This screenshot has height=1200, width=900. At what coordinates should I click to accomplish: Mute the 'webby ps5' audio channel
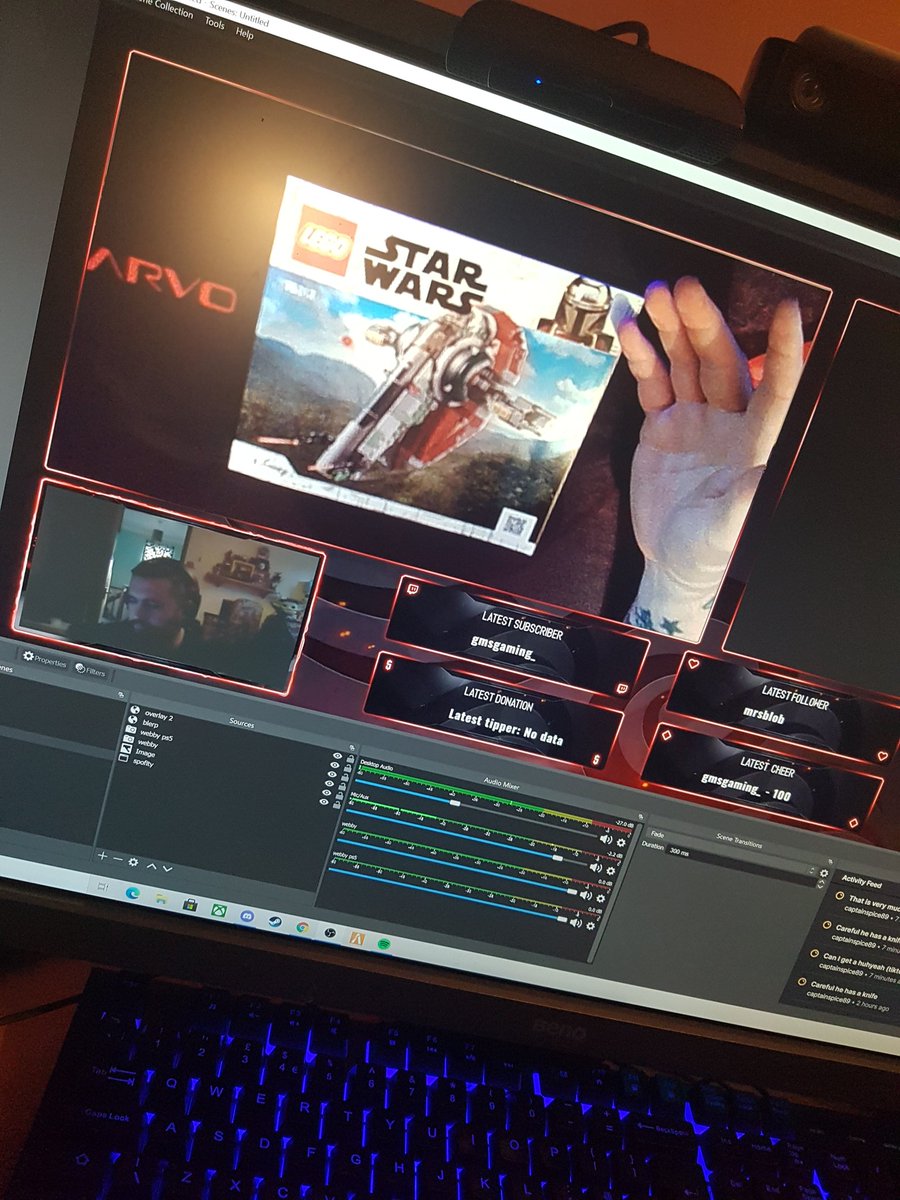point(576,923)
